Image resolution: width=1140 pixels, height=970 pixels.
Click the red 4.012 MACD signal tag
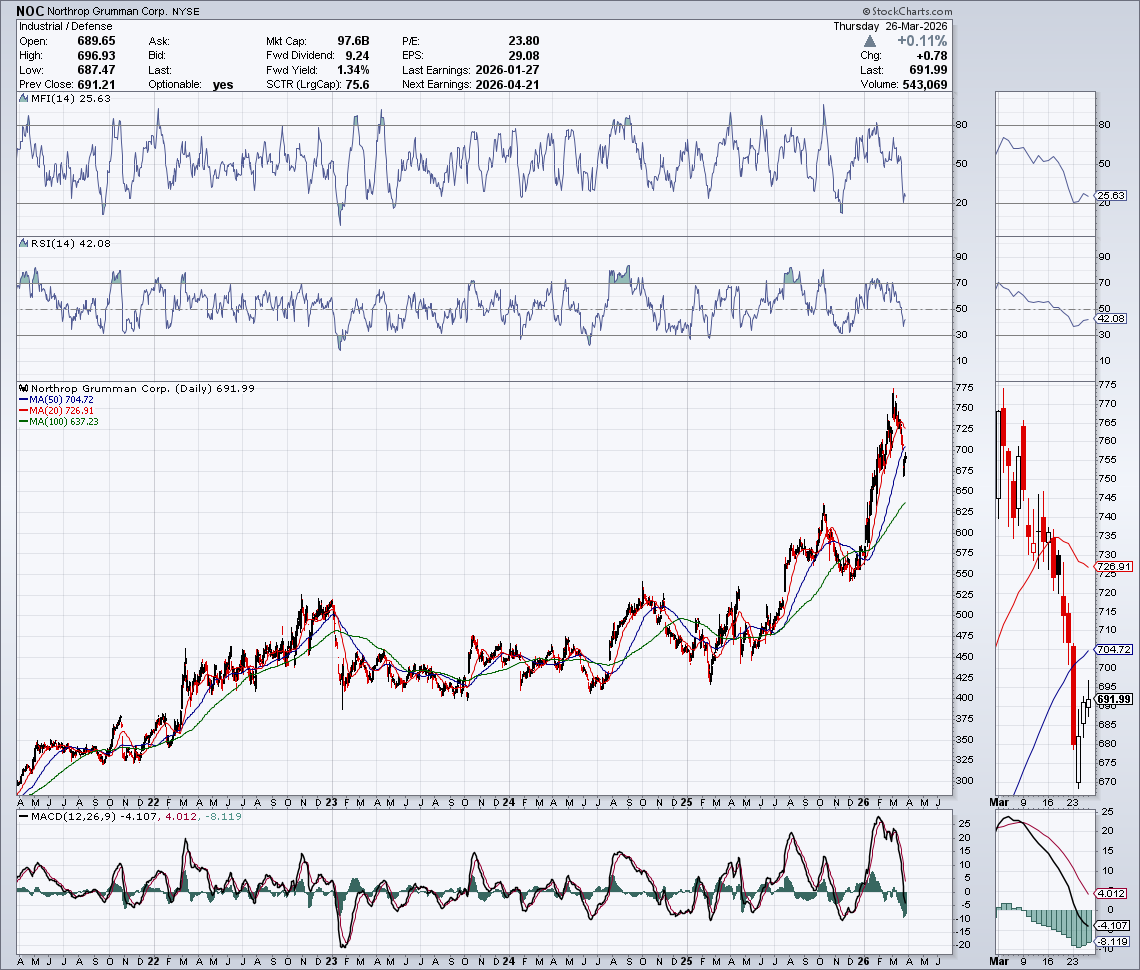[x=1111, y=894]
